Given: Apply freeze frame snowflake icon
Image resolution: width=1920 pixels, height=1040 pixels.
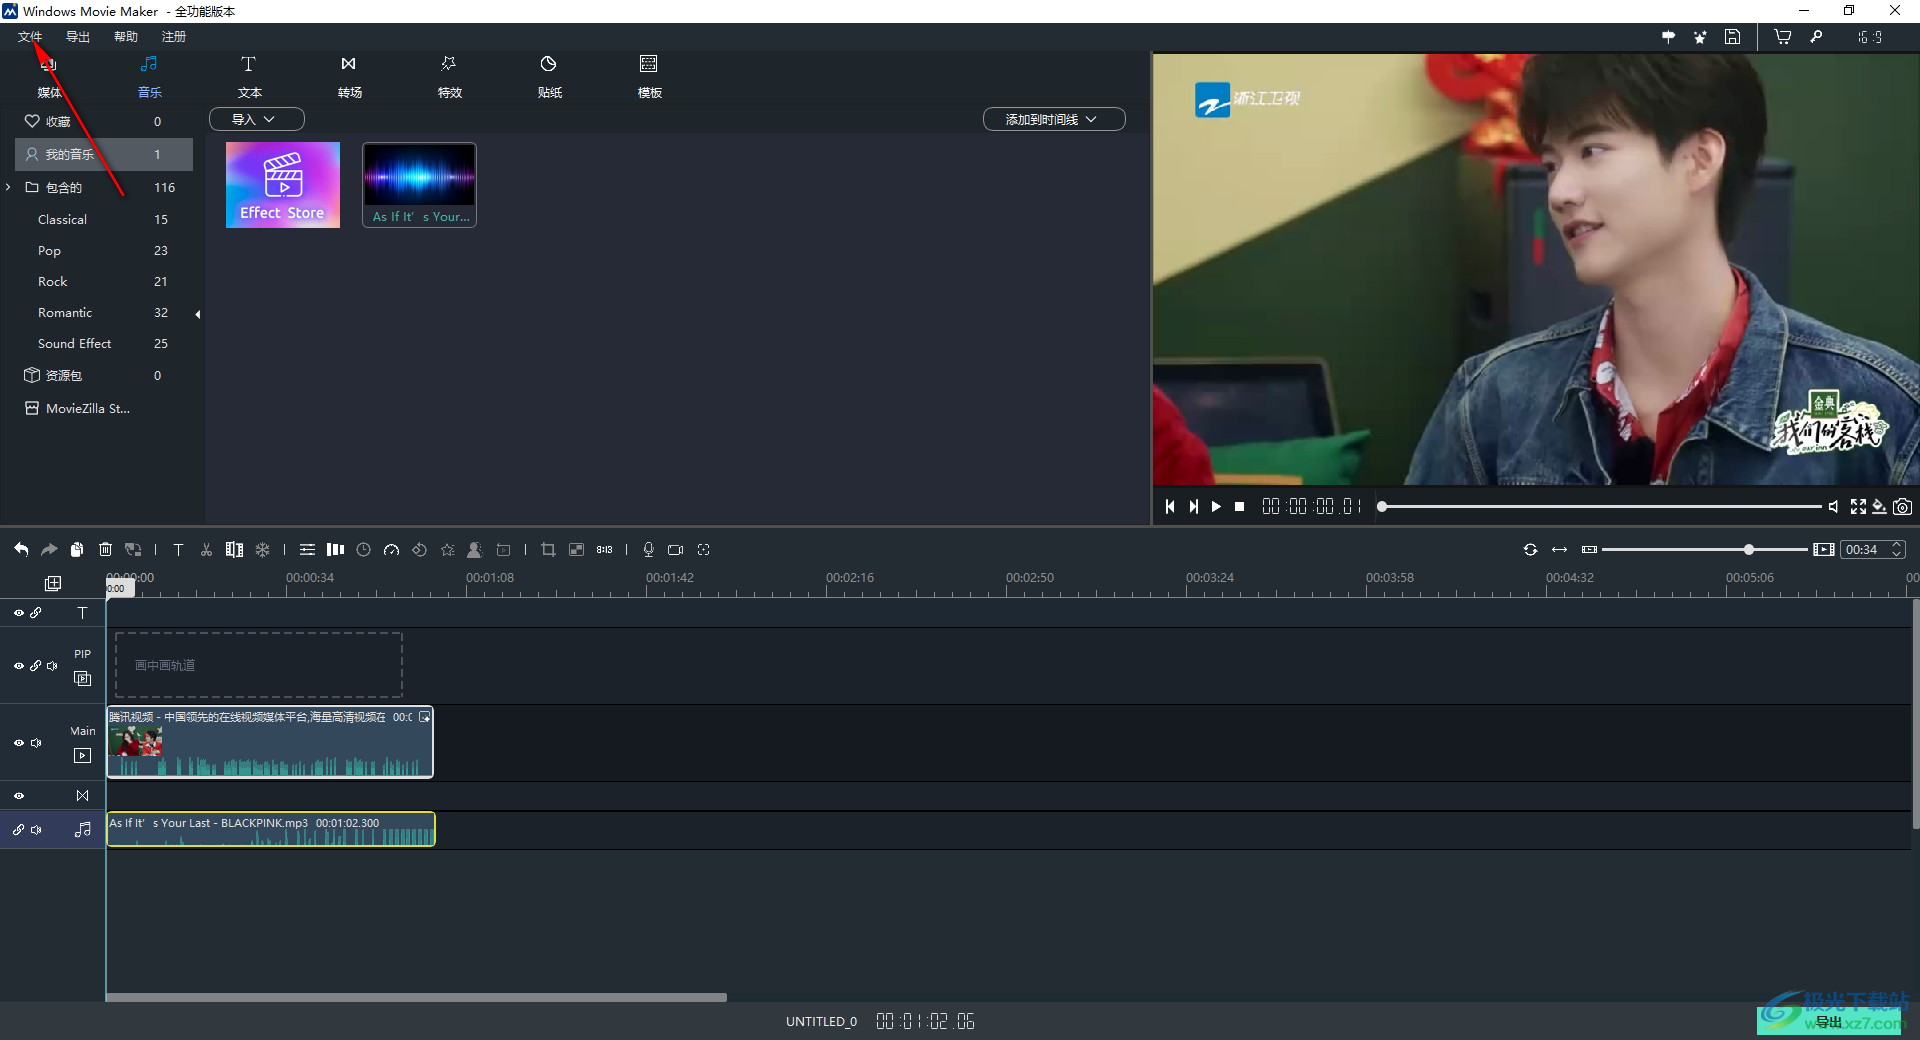Looking at the screenshot, I should point(262,549).
